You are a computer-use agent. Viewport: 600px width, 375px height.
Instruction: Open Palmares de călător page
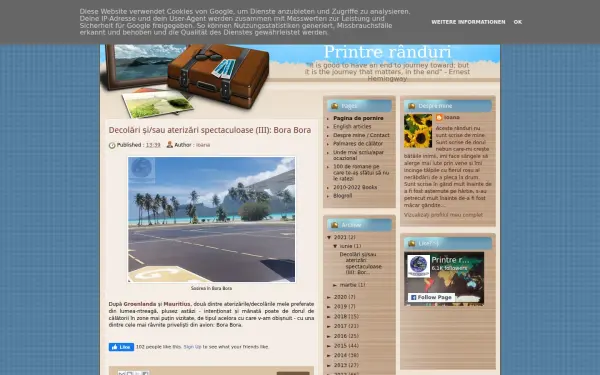tap(358, 144)
